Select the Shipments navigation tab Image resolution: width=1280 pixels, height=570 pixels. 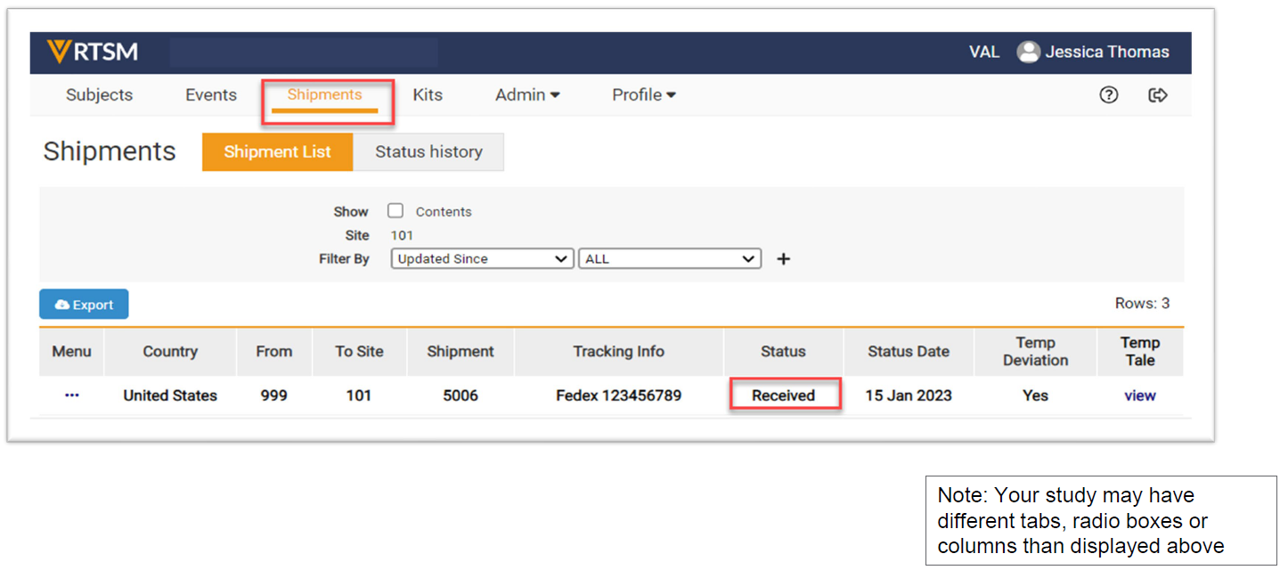tap(325, 95)
